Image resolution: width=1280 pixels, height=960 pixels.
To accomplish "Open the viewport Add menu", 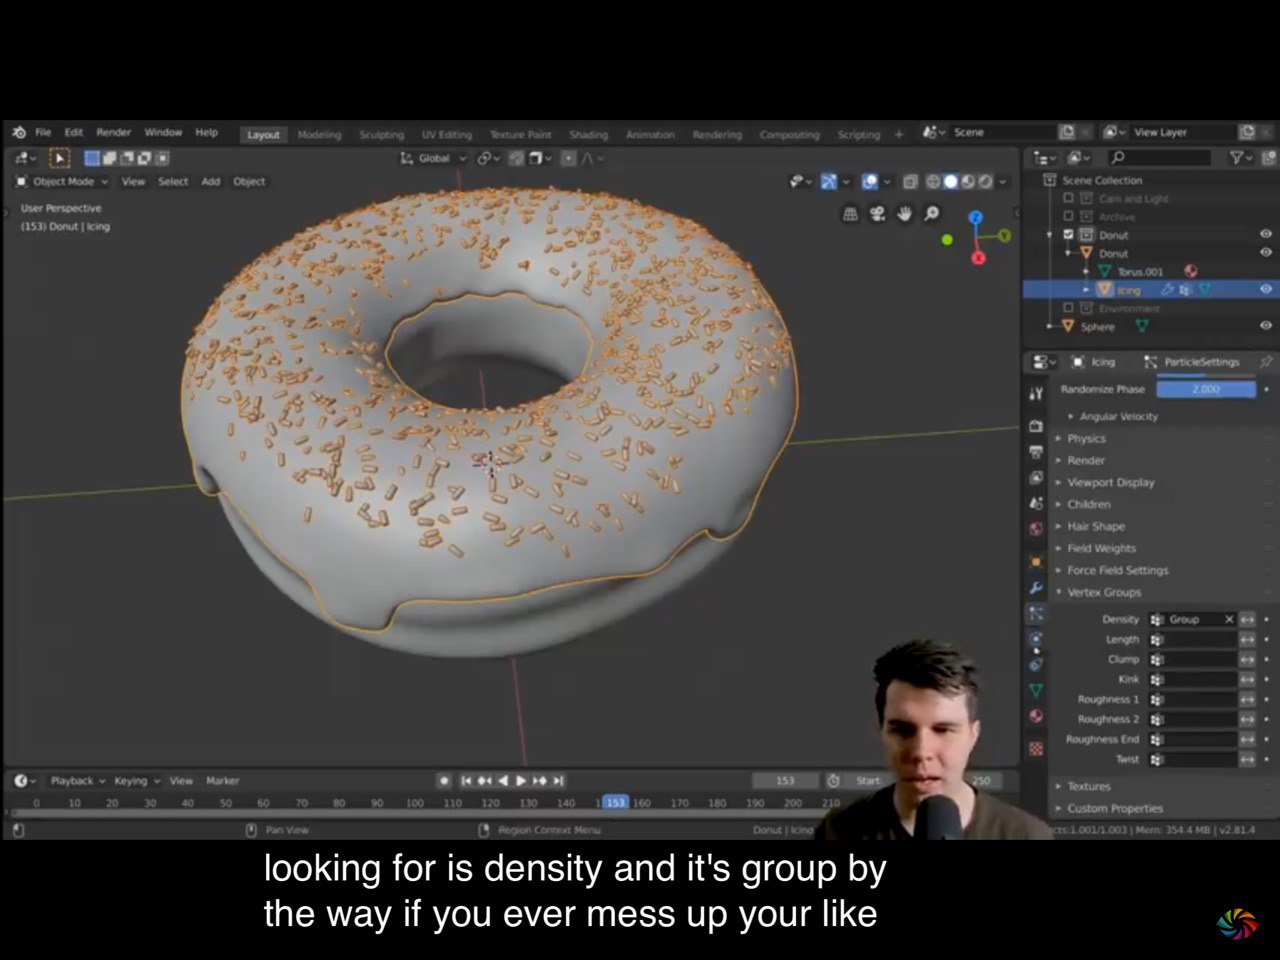I will (210, 182).
